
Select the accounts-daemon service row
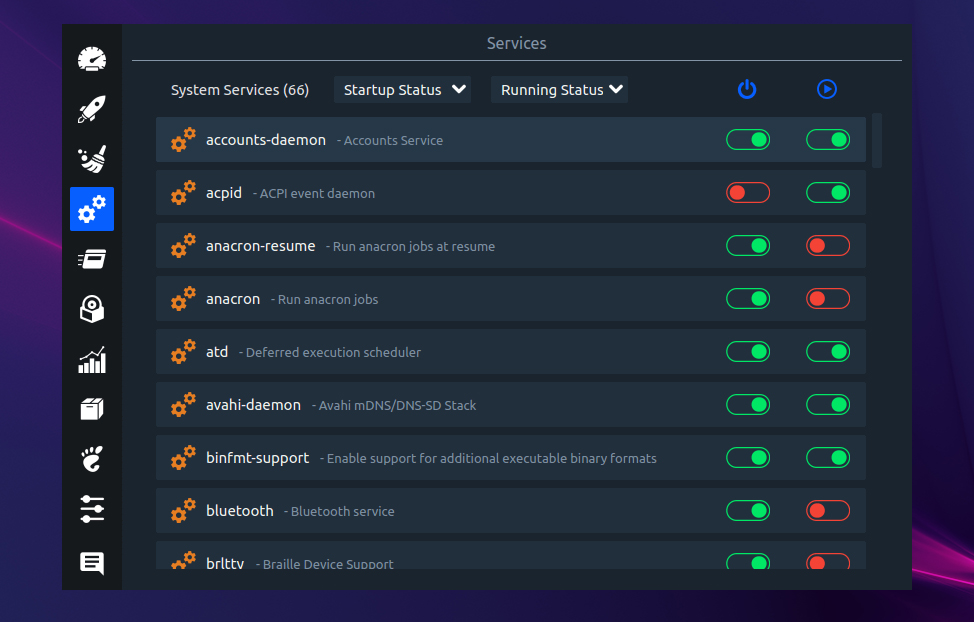[x=450, y=140]
